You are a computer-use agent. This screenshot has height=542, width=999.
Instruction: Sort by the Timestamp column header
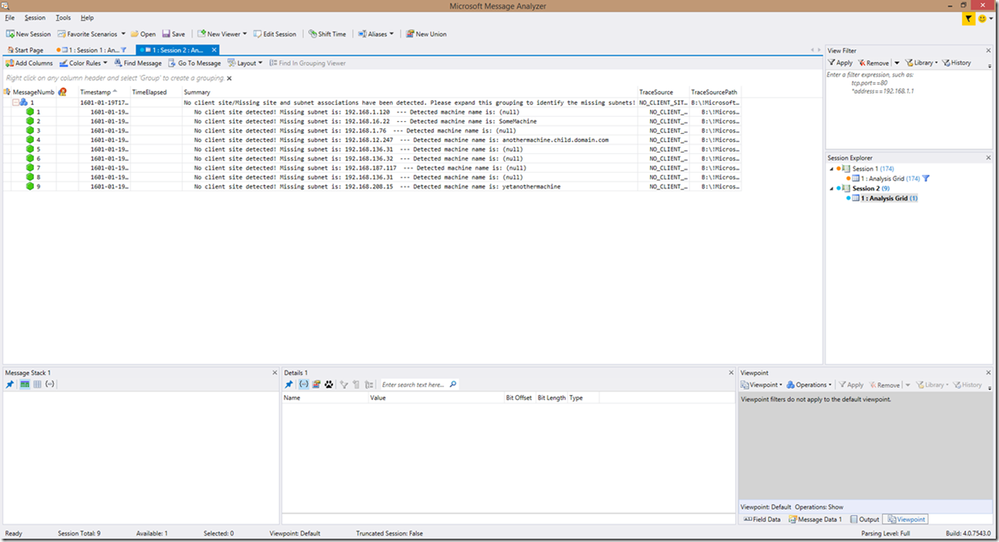coord(104,92)
